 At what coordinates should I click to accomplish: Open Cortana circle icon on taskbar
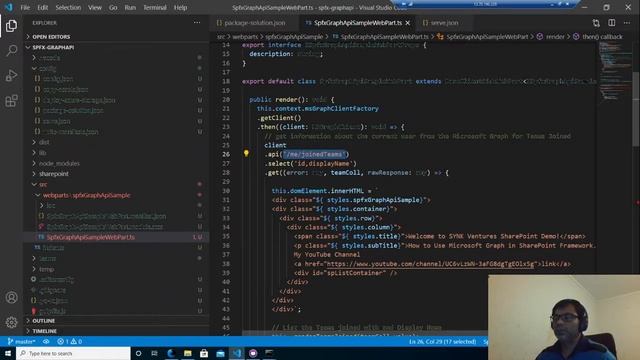point(138,353)
